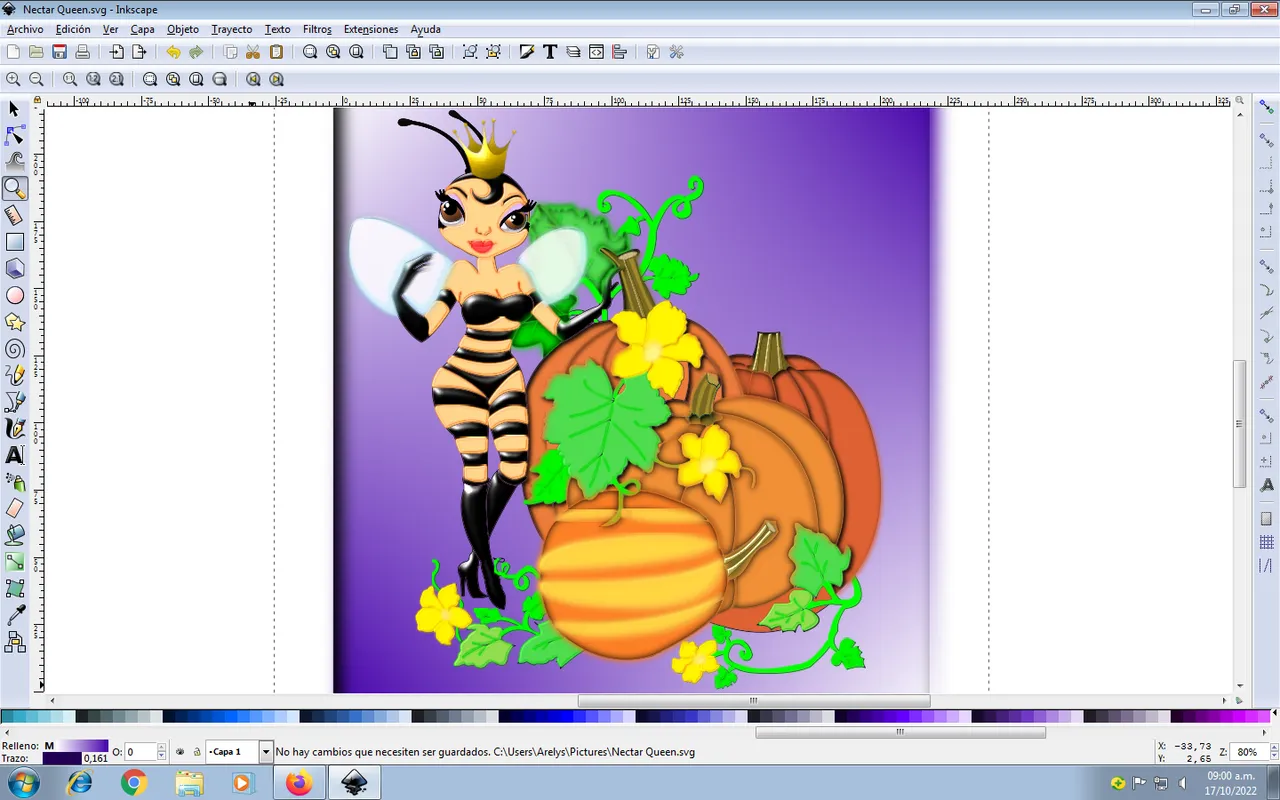This screenshot has width=1280, height=800.
Task: Open Fill and Stroke dialog
Action: [x=527, y=52]
